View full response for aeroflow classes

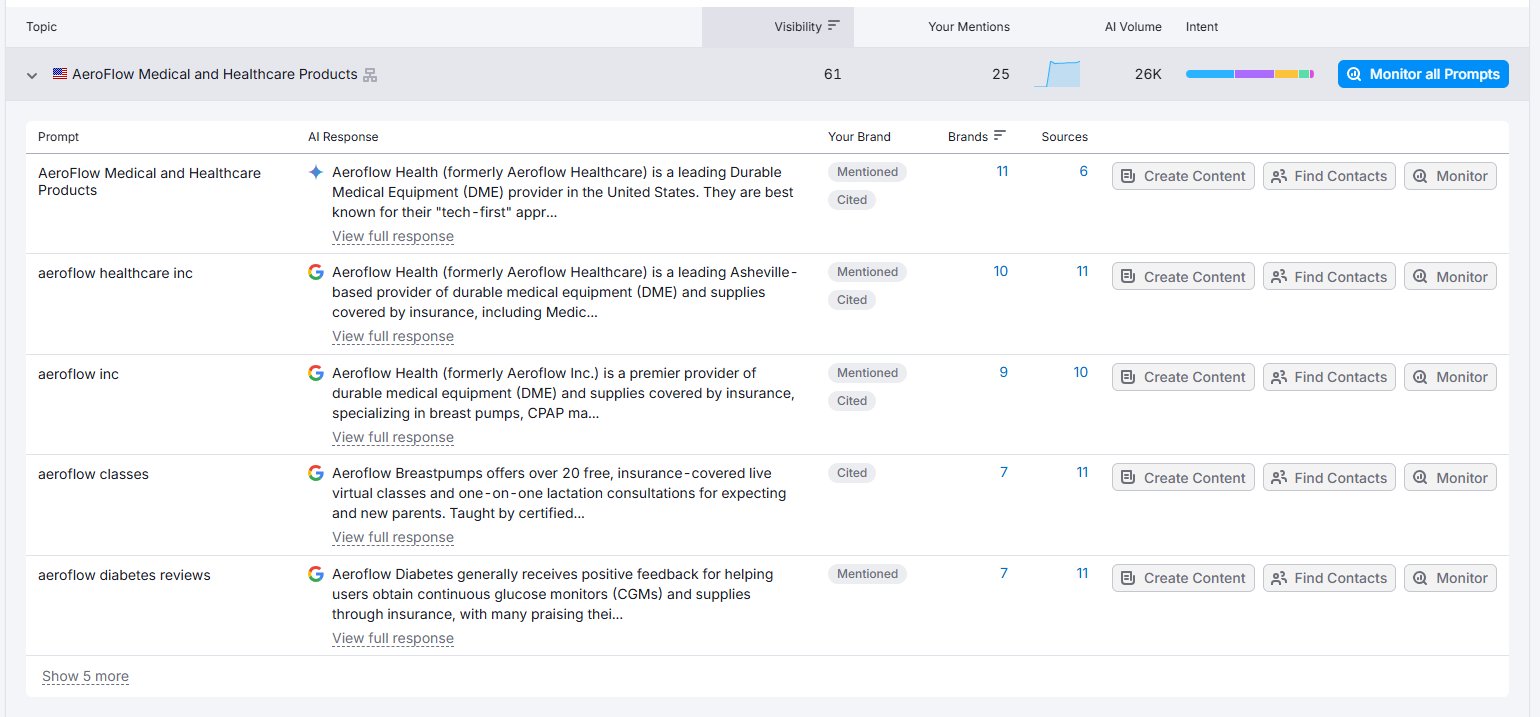coord(393,538)
